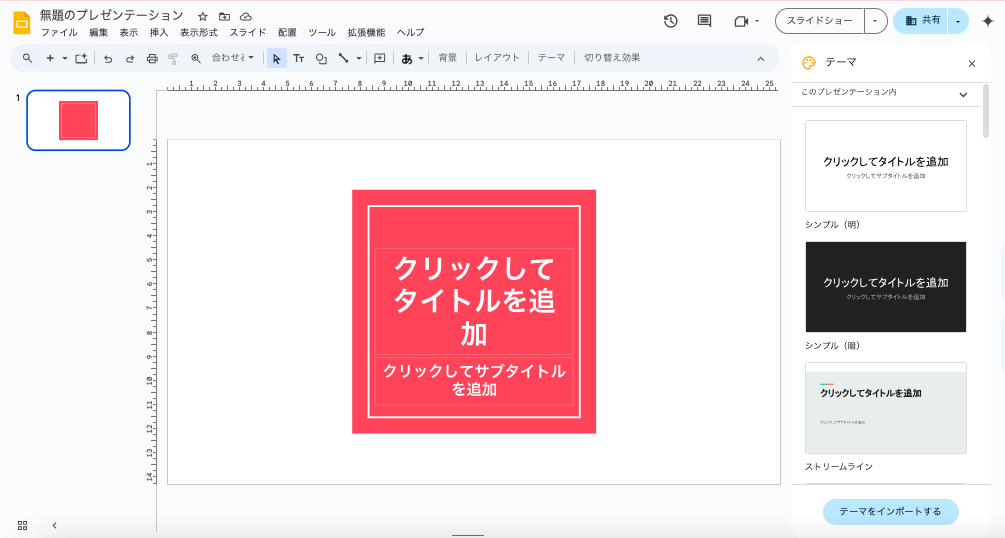Viewport: 1005px width, 538px height.
Task: Click テーマをインポートする button
Action: point(890,512)
